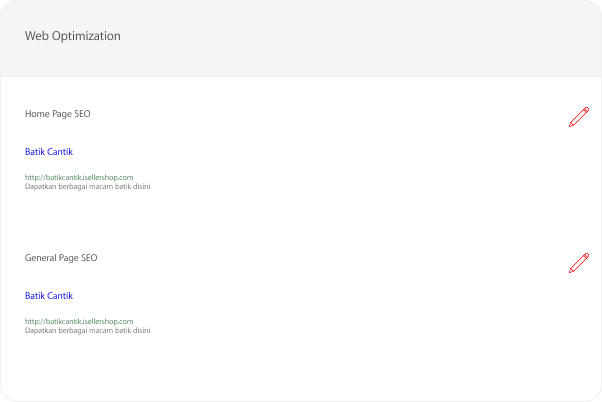Click "Dapatkan berbagai macam batik disini" under Home Page

pos(88,186)
